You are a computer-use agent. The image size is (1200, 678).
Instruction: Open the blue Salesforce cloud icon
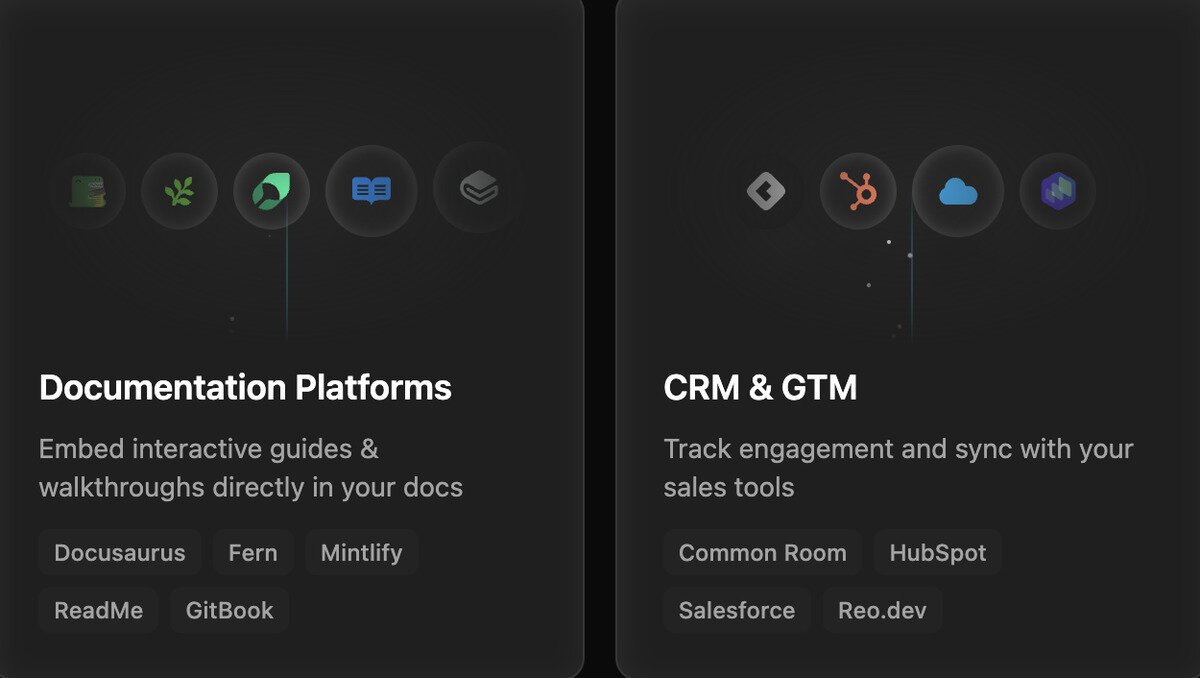[958, 190]
